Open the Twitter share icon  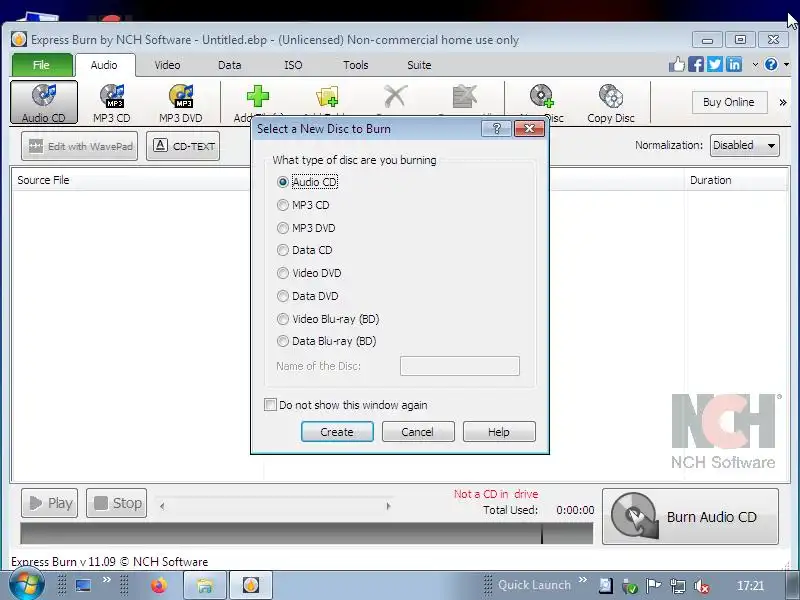pyautogui.click(x=715, y=64)
